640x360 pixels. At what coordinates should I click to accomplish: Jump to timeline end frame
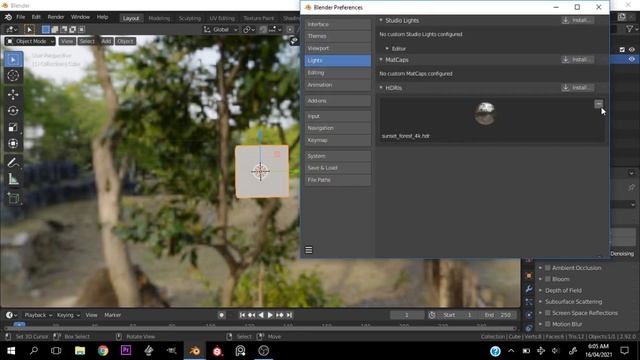click(x=289, y=315)
